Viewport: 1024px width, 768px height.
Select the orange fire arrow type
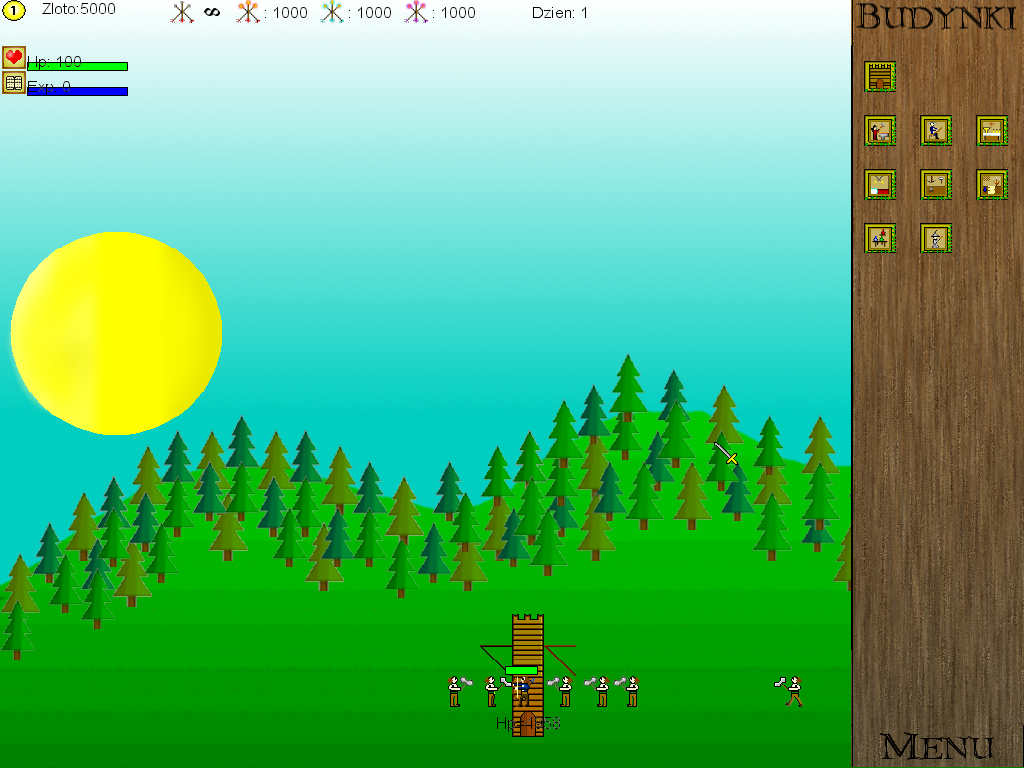tap(248, 13)
